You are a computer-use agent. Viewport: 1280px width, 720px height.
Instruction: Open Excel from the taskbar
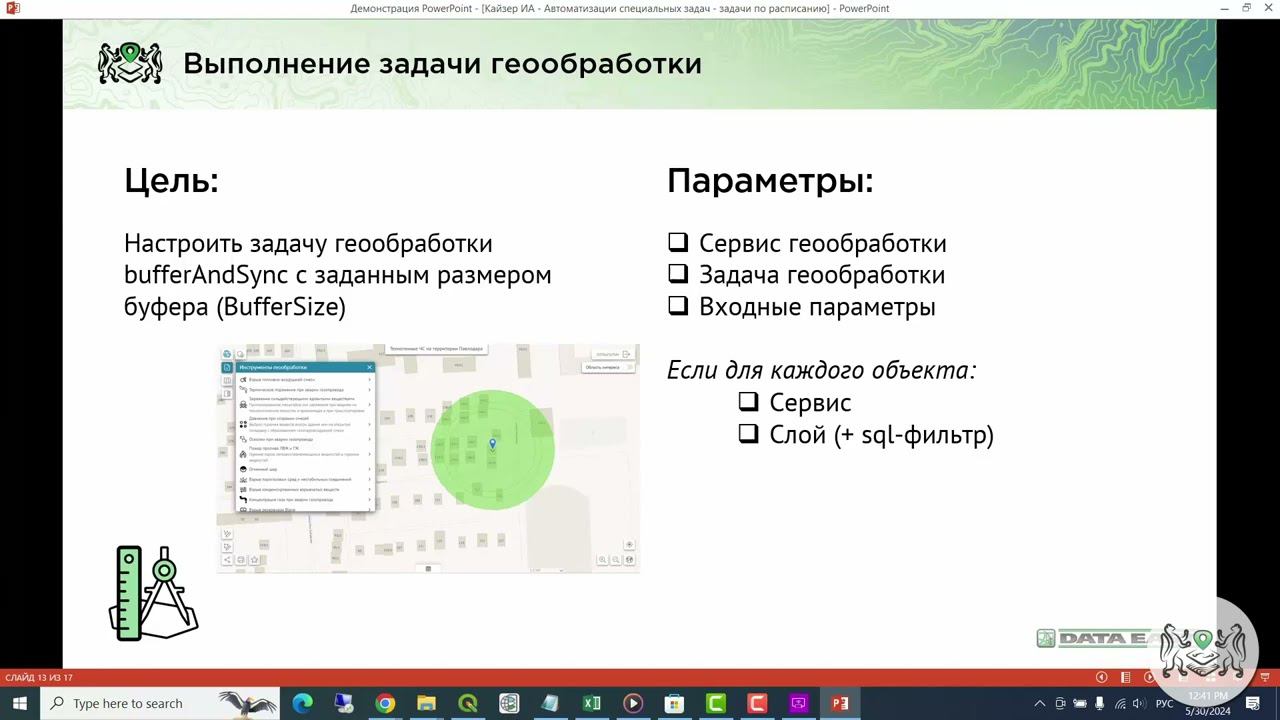click(x=591, y=703)
